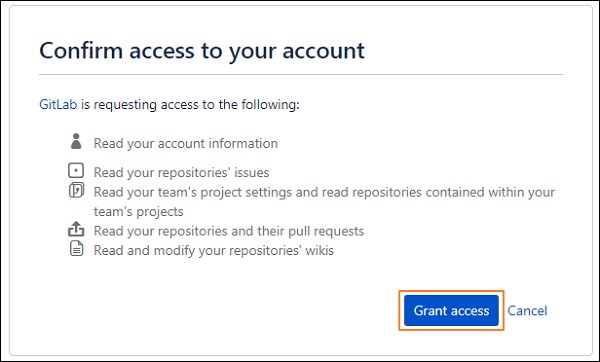Click 'is requesting access to the following:' text
600x362 pixels.
[x=190, y=104]
